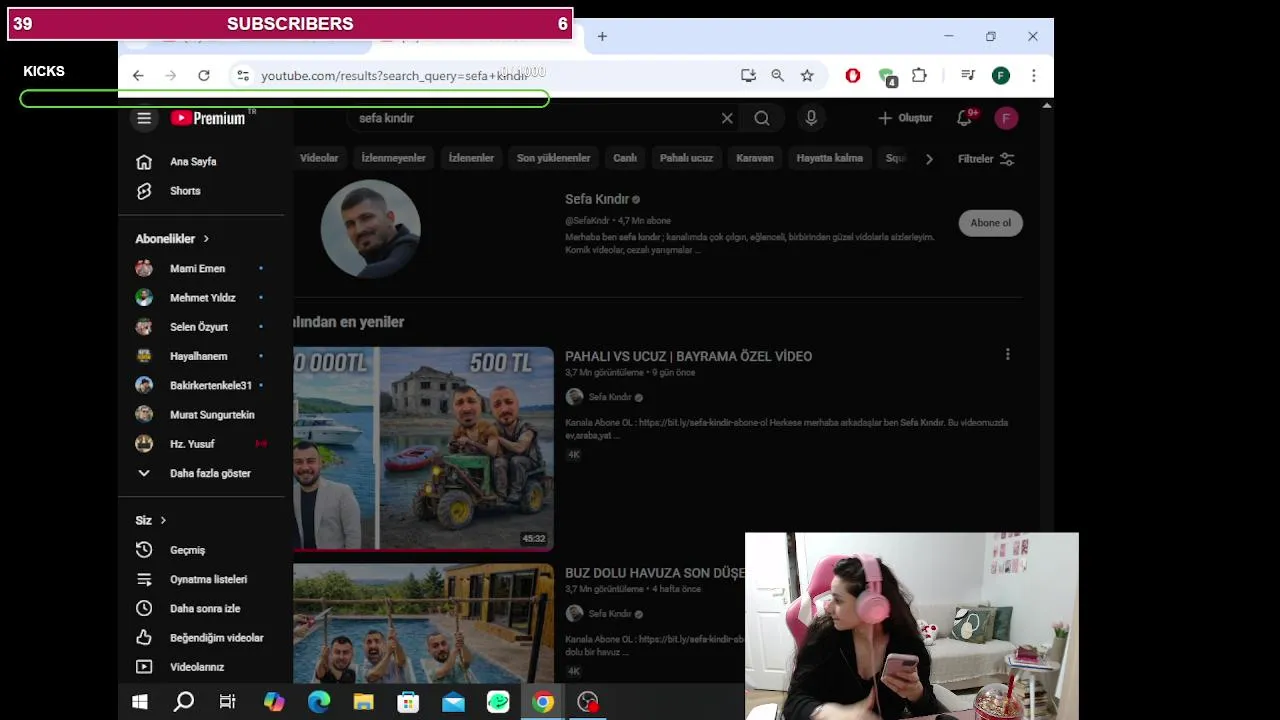Open Microsoft Edge from the taskbar
This screenshot has width=1280, height=720.
pyautogui.click(x=319, y=702)
